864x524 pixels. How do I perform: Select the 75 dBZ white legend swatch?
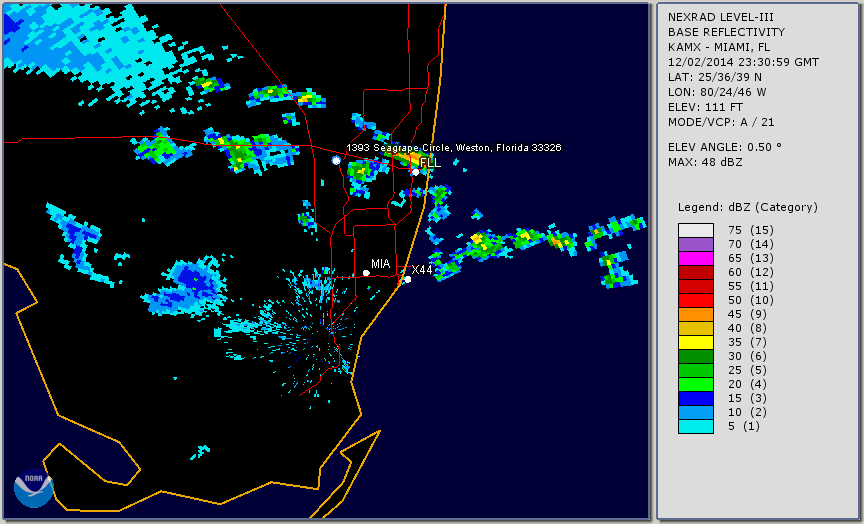pos(696,230)
